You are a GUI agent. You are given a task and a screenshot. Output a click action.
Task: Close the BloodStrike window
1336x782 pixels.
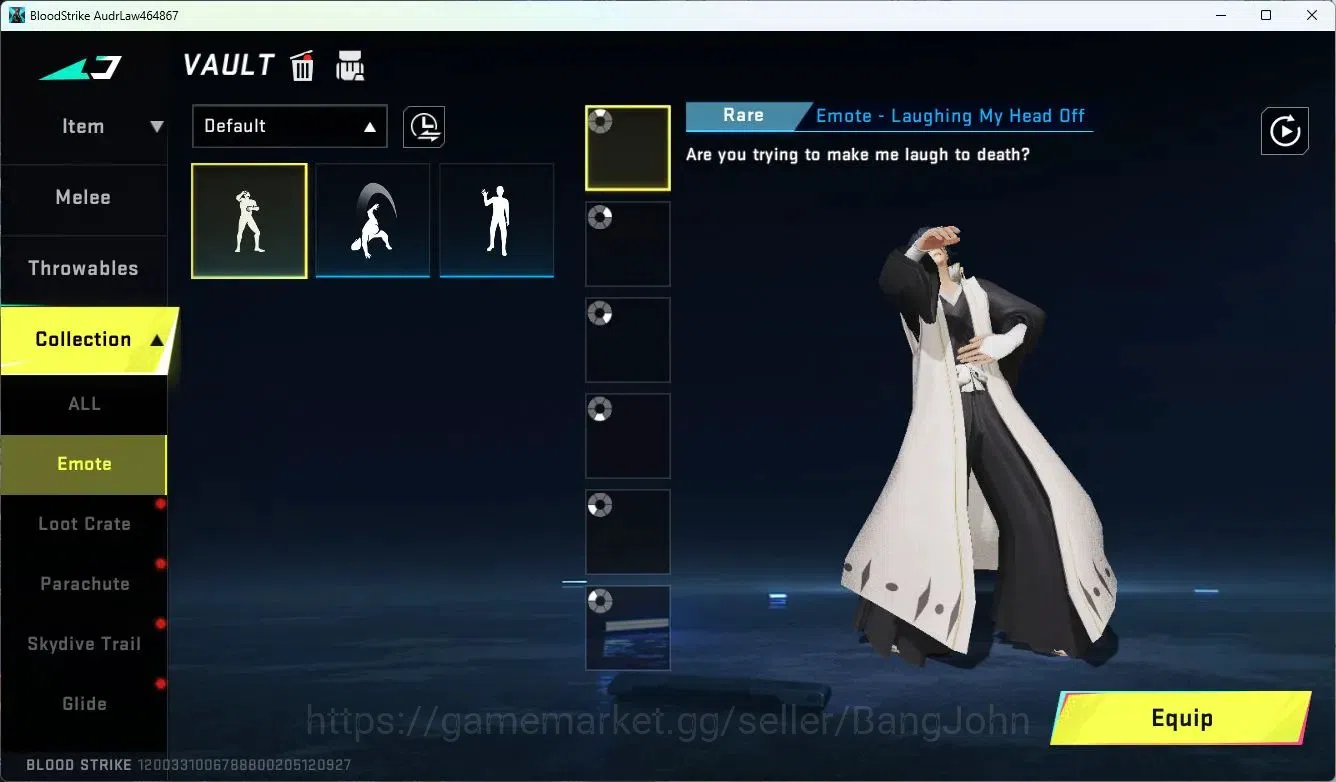[x=1312, y=16]
